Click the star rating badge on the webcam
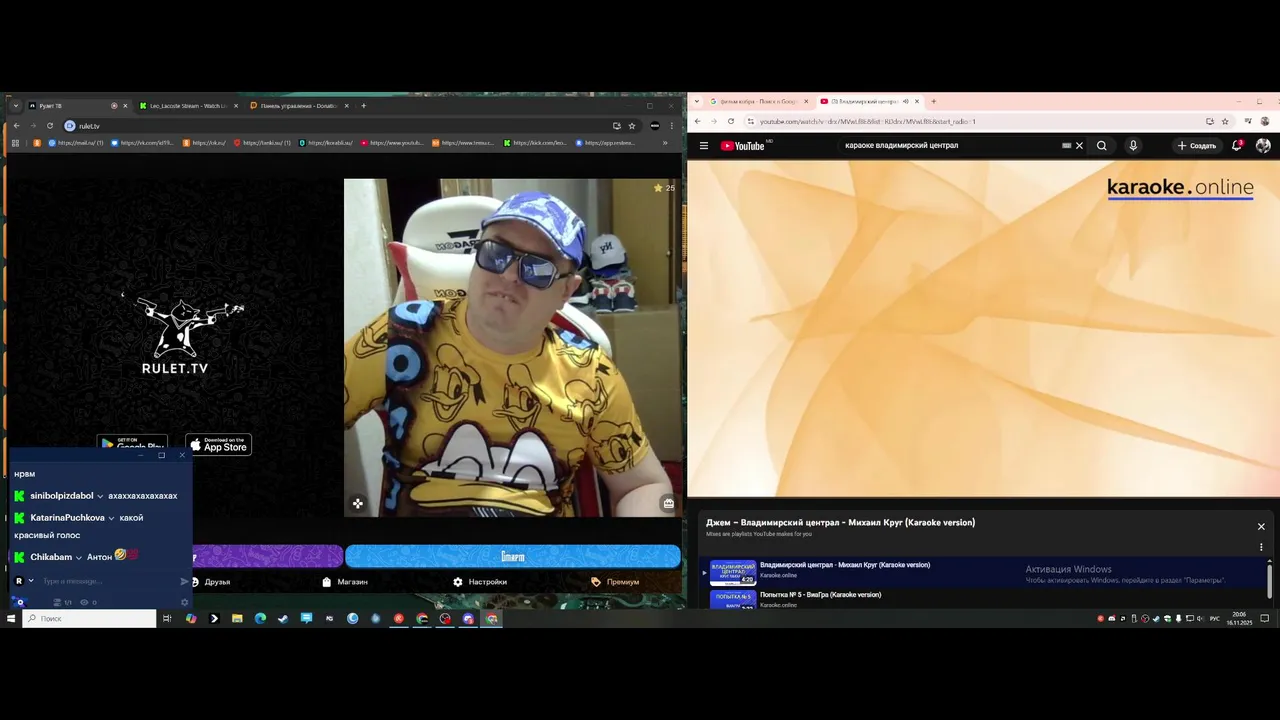 coord(664,188)
